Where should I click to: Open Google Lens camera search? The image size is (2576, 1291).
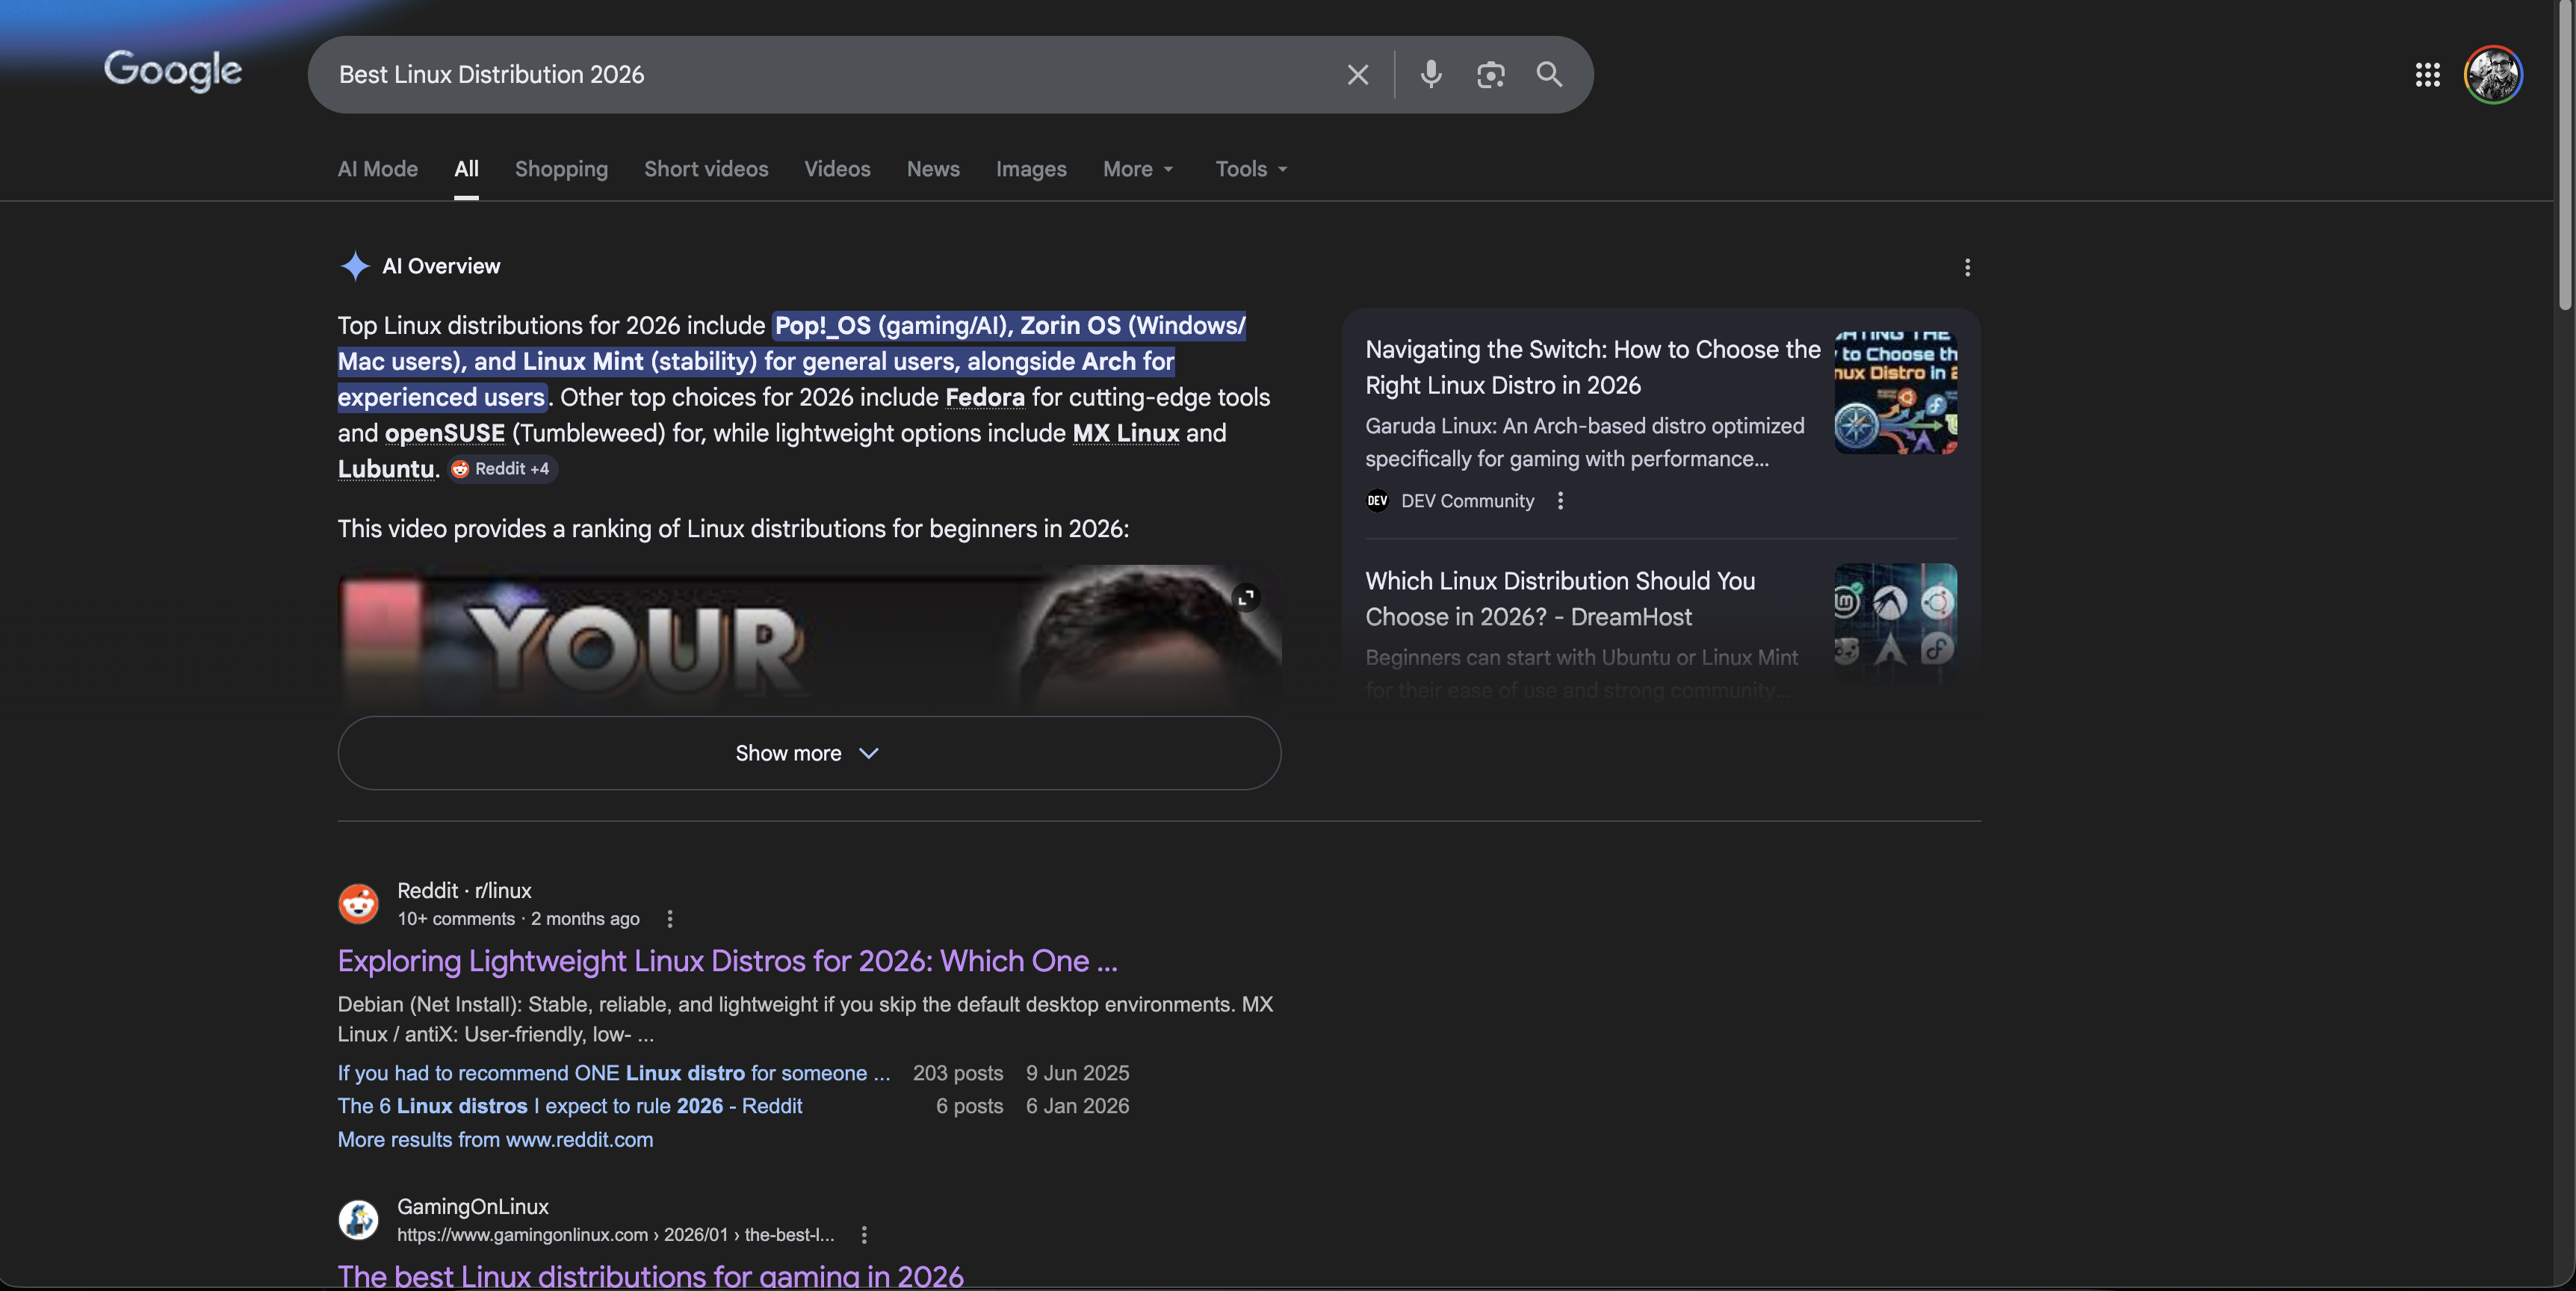point(1491,74)
